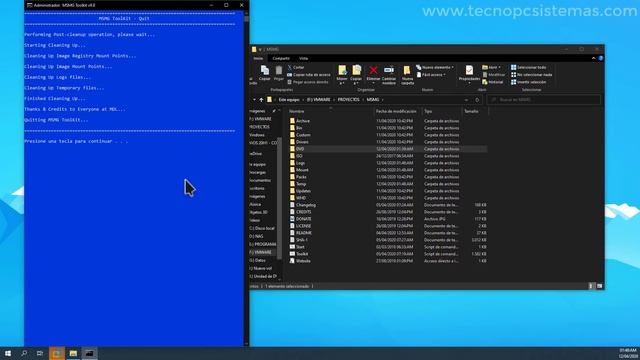This screenshot has height=360, width=640.
Task: Click the Cortar scissors button
Action: click(x=296, y=67)
